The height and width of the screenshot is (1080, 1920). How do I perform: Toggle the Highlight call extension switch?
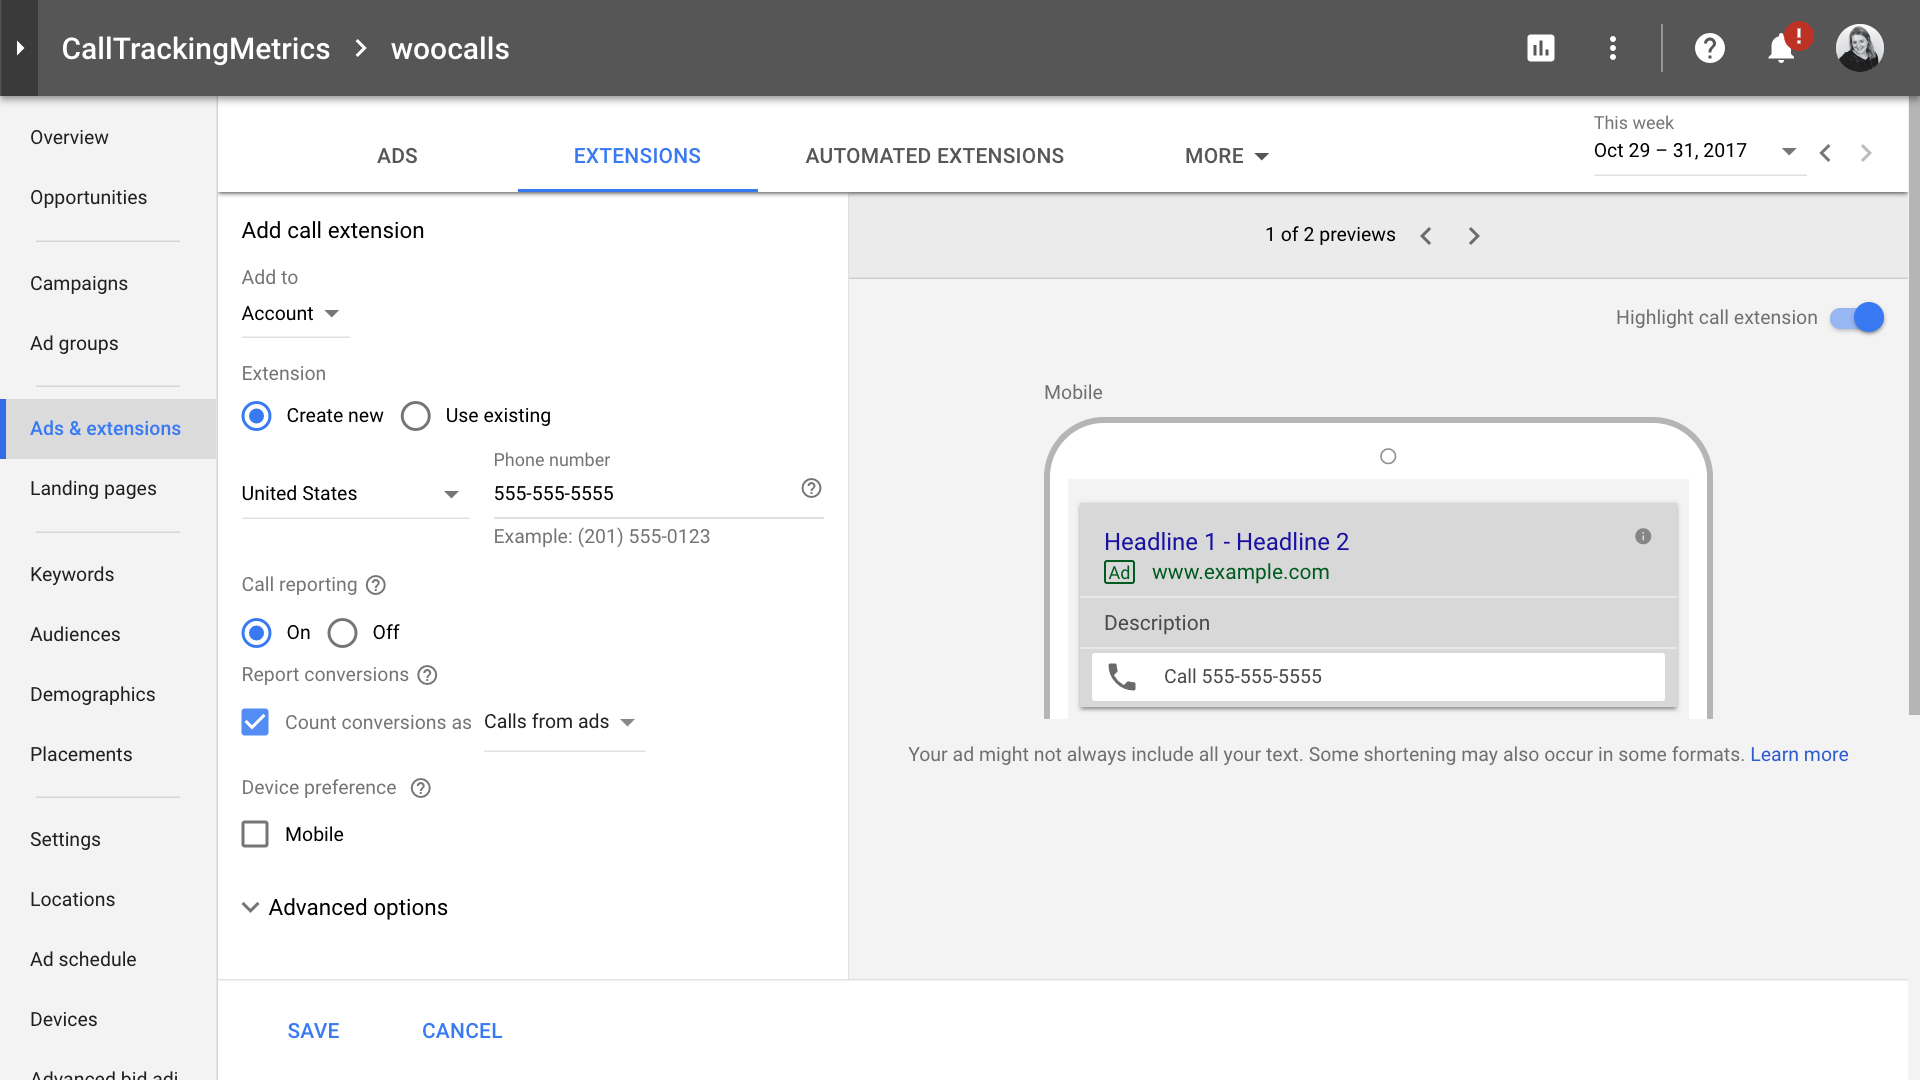coord(1857,318)
